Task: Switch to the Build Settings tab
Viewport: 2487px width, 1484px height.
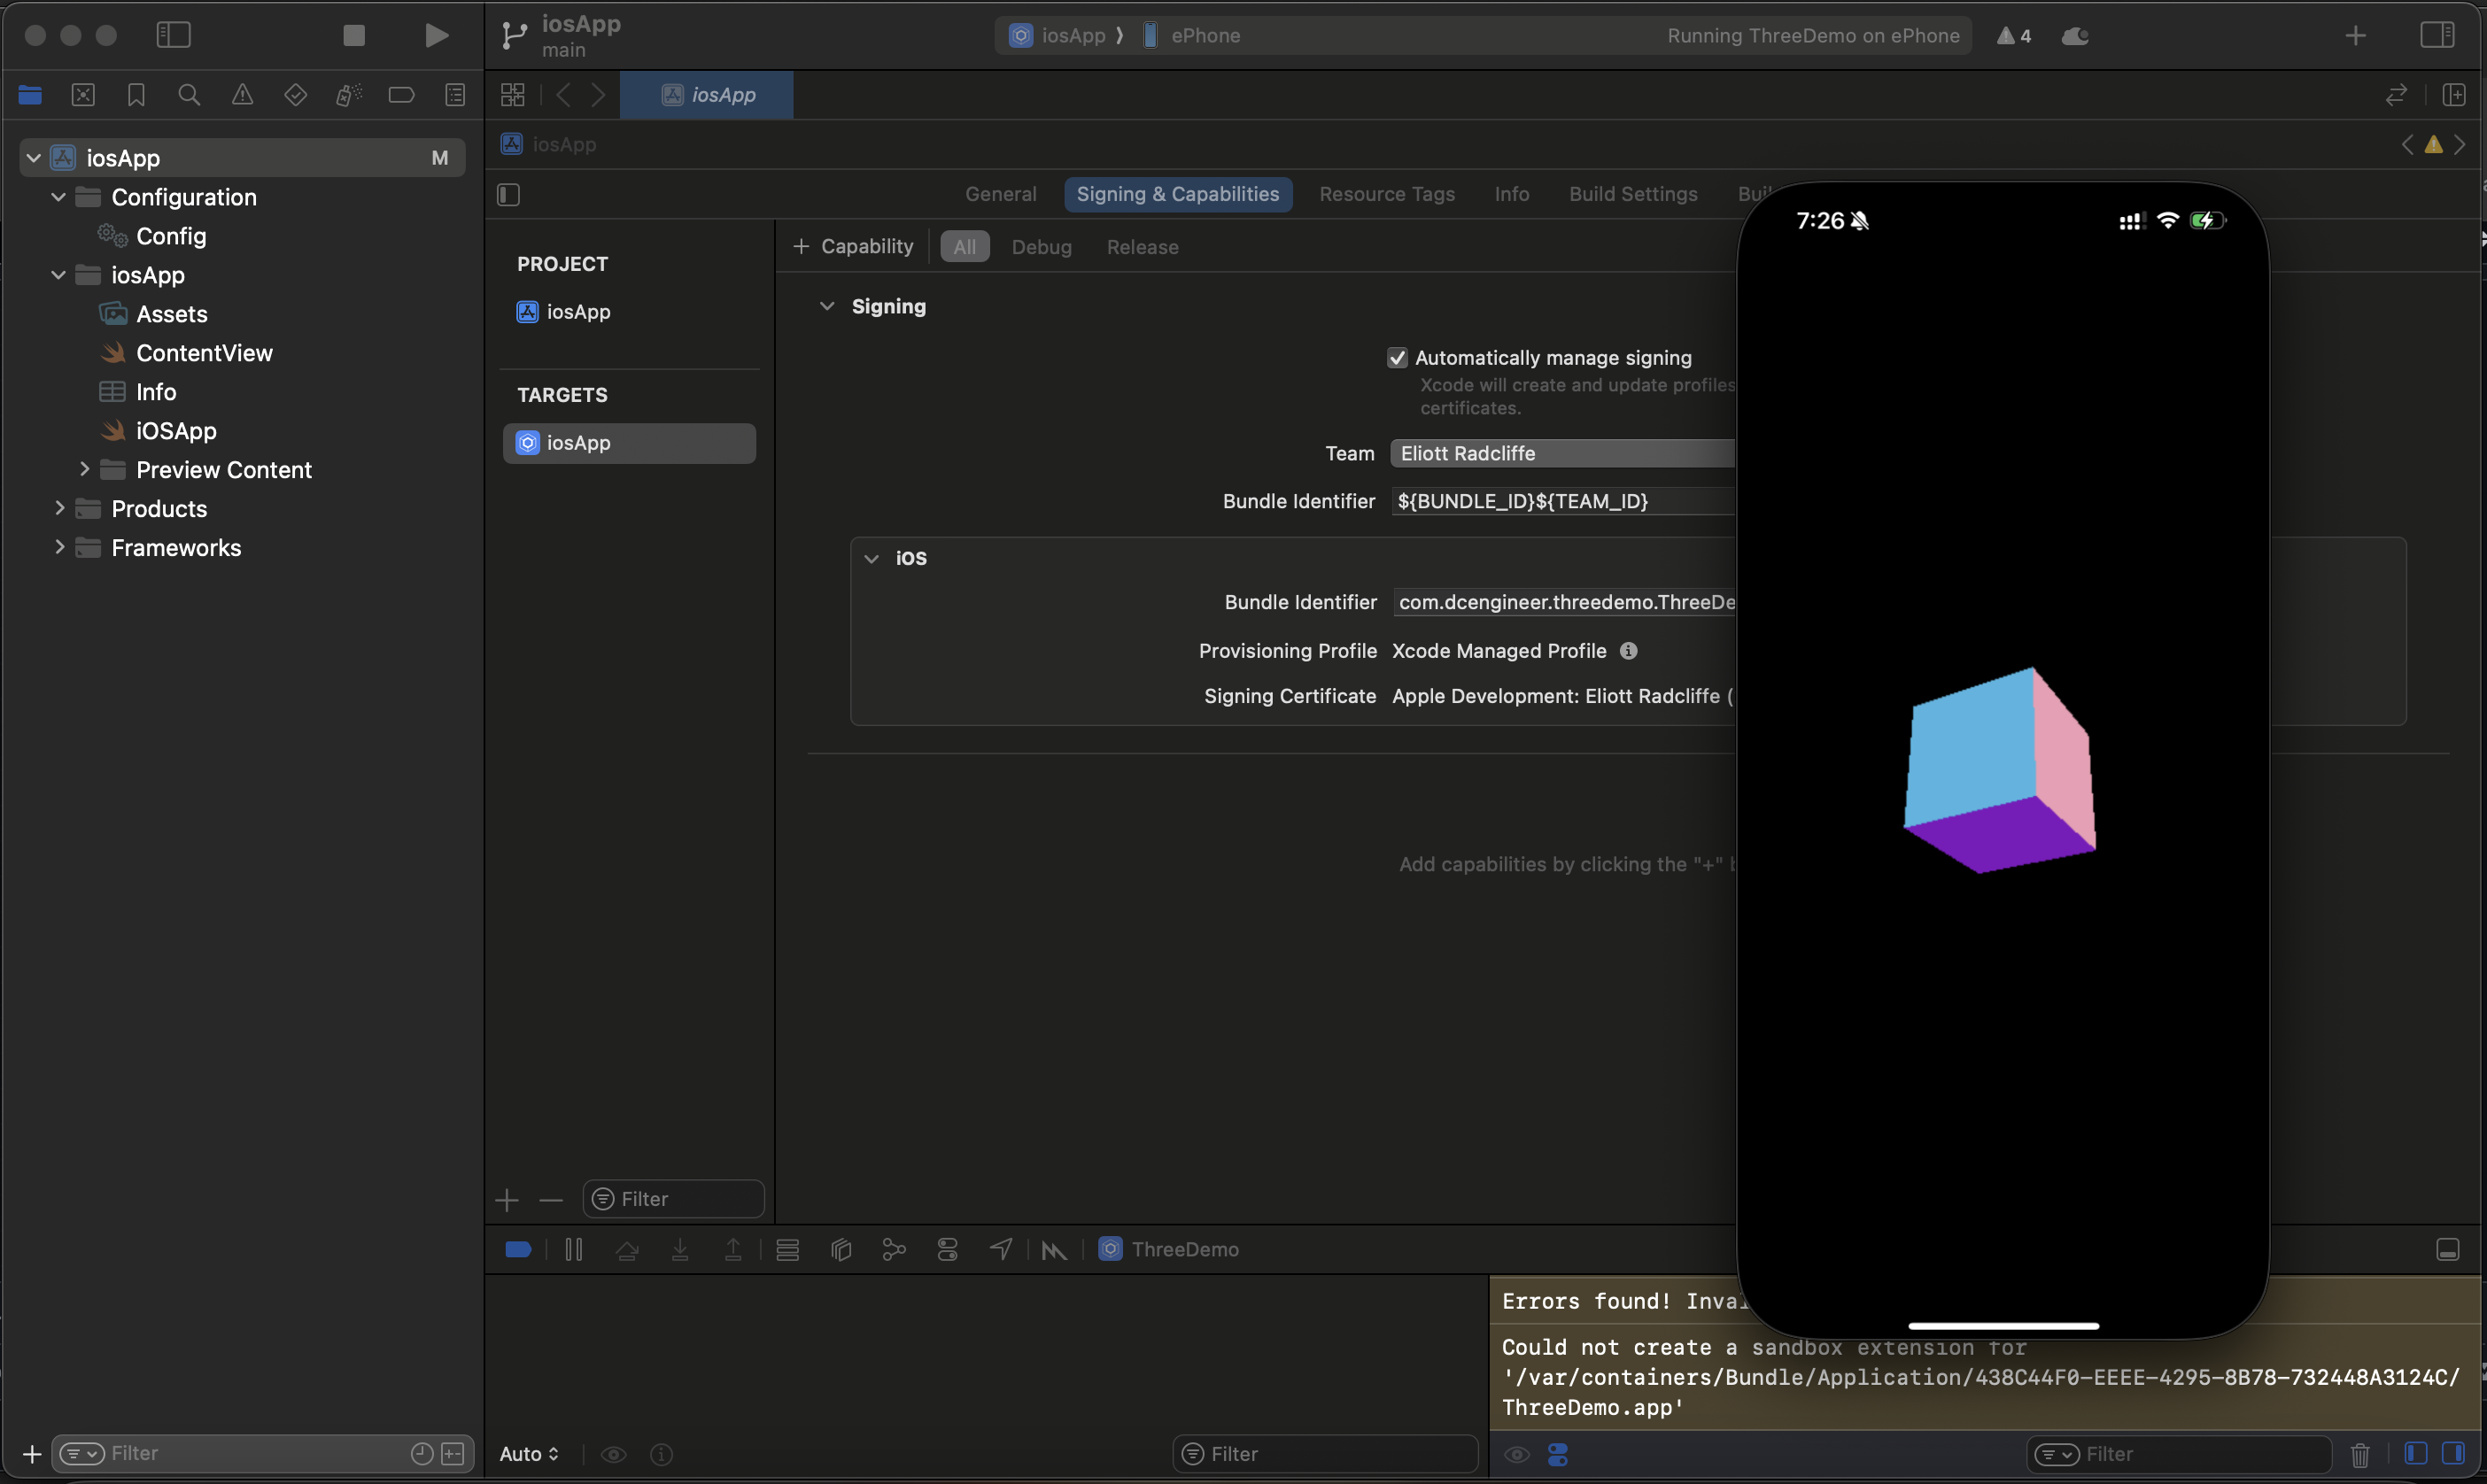Action: coord(1632,194)
